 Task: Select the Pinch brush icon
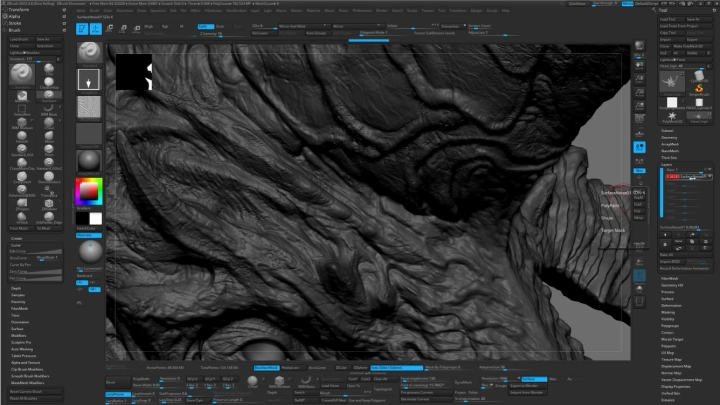49,150
